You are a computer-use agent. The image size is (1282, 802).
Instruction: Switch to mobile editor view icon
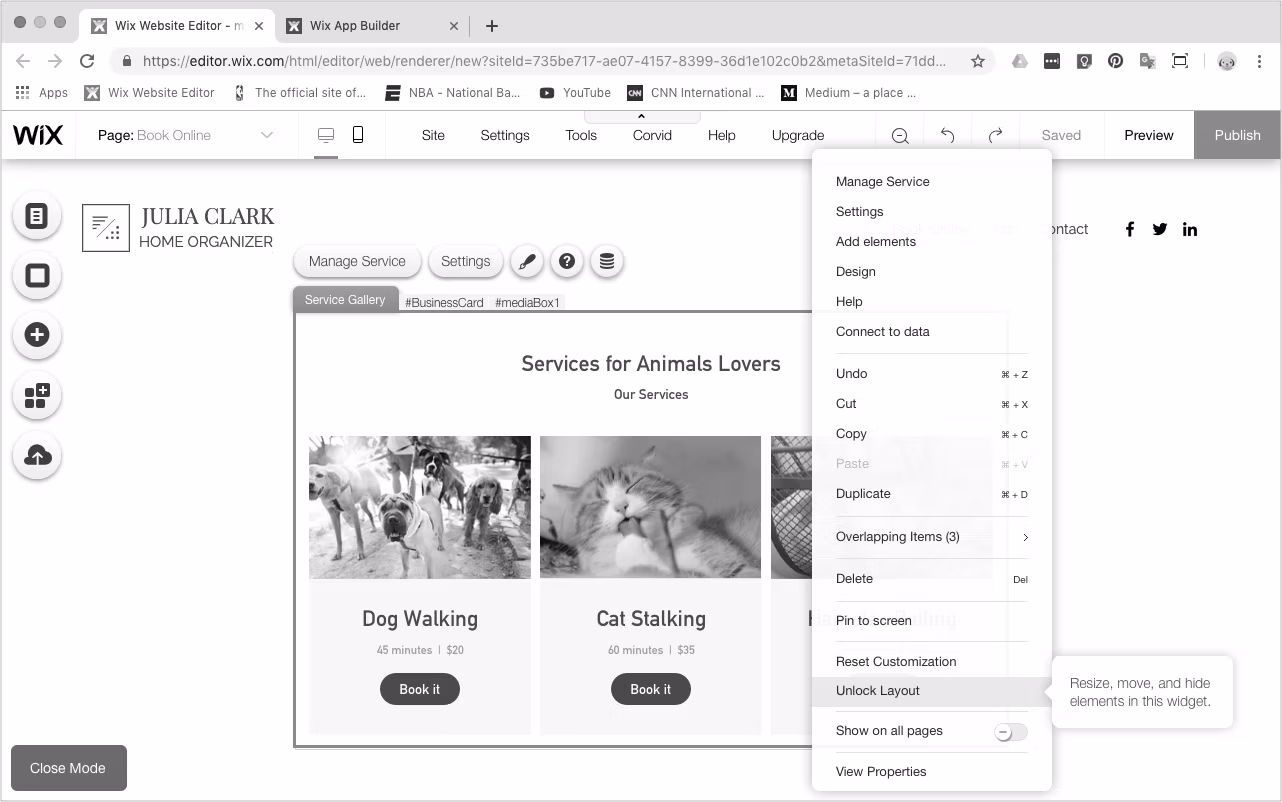(358, 135)
